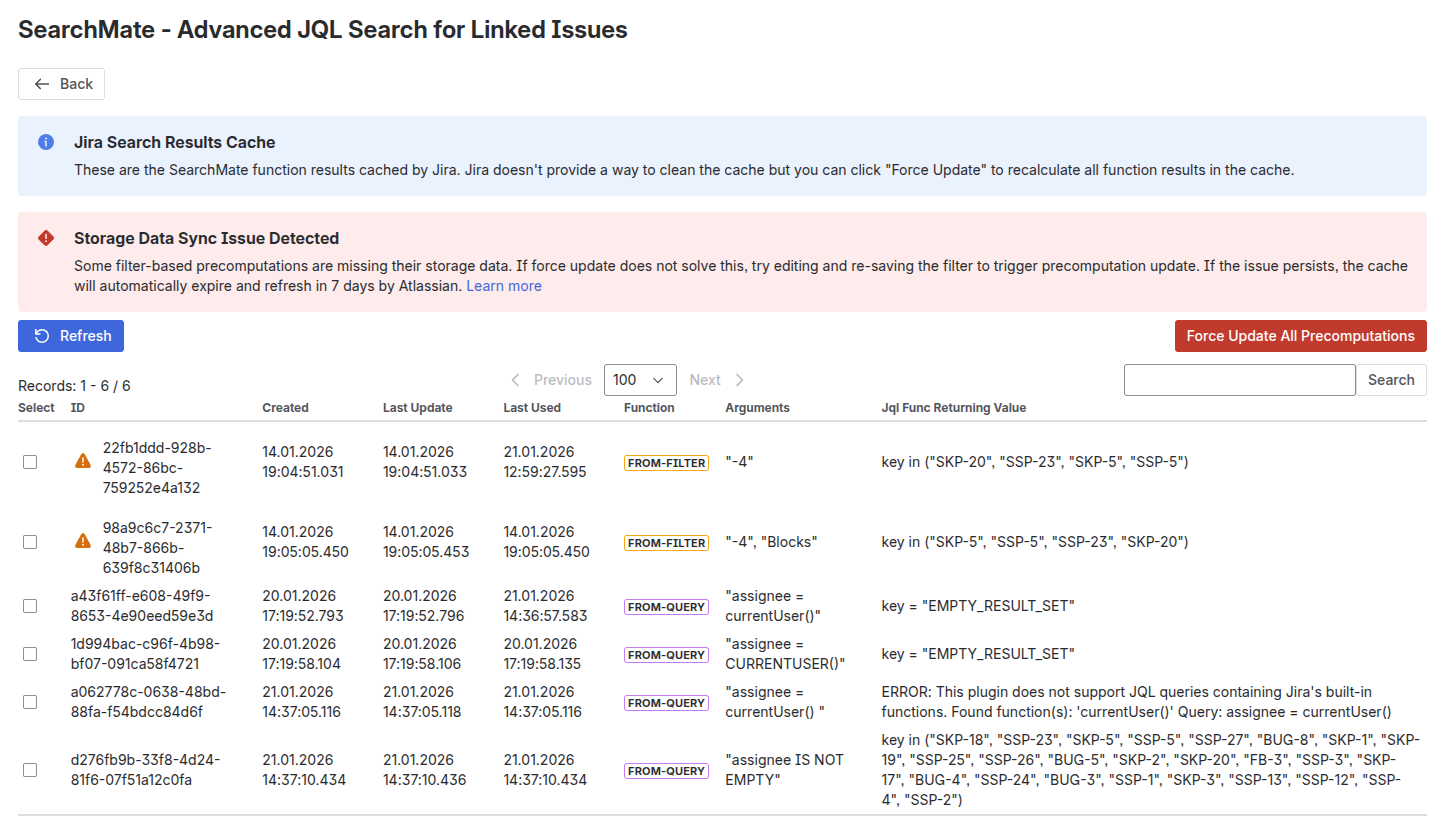The height and width of the screenshot is (836, 1449).
Task: Click the FROM-QUERY badge for assignee IS NOT EMPTY
Action: 666,771
